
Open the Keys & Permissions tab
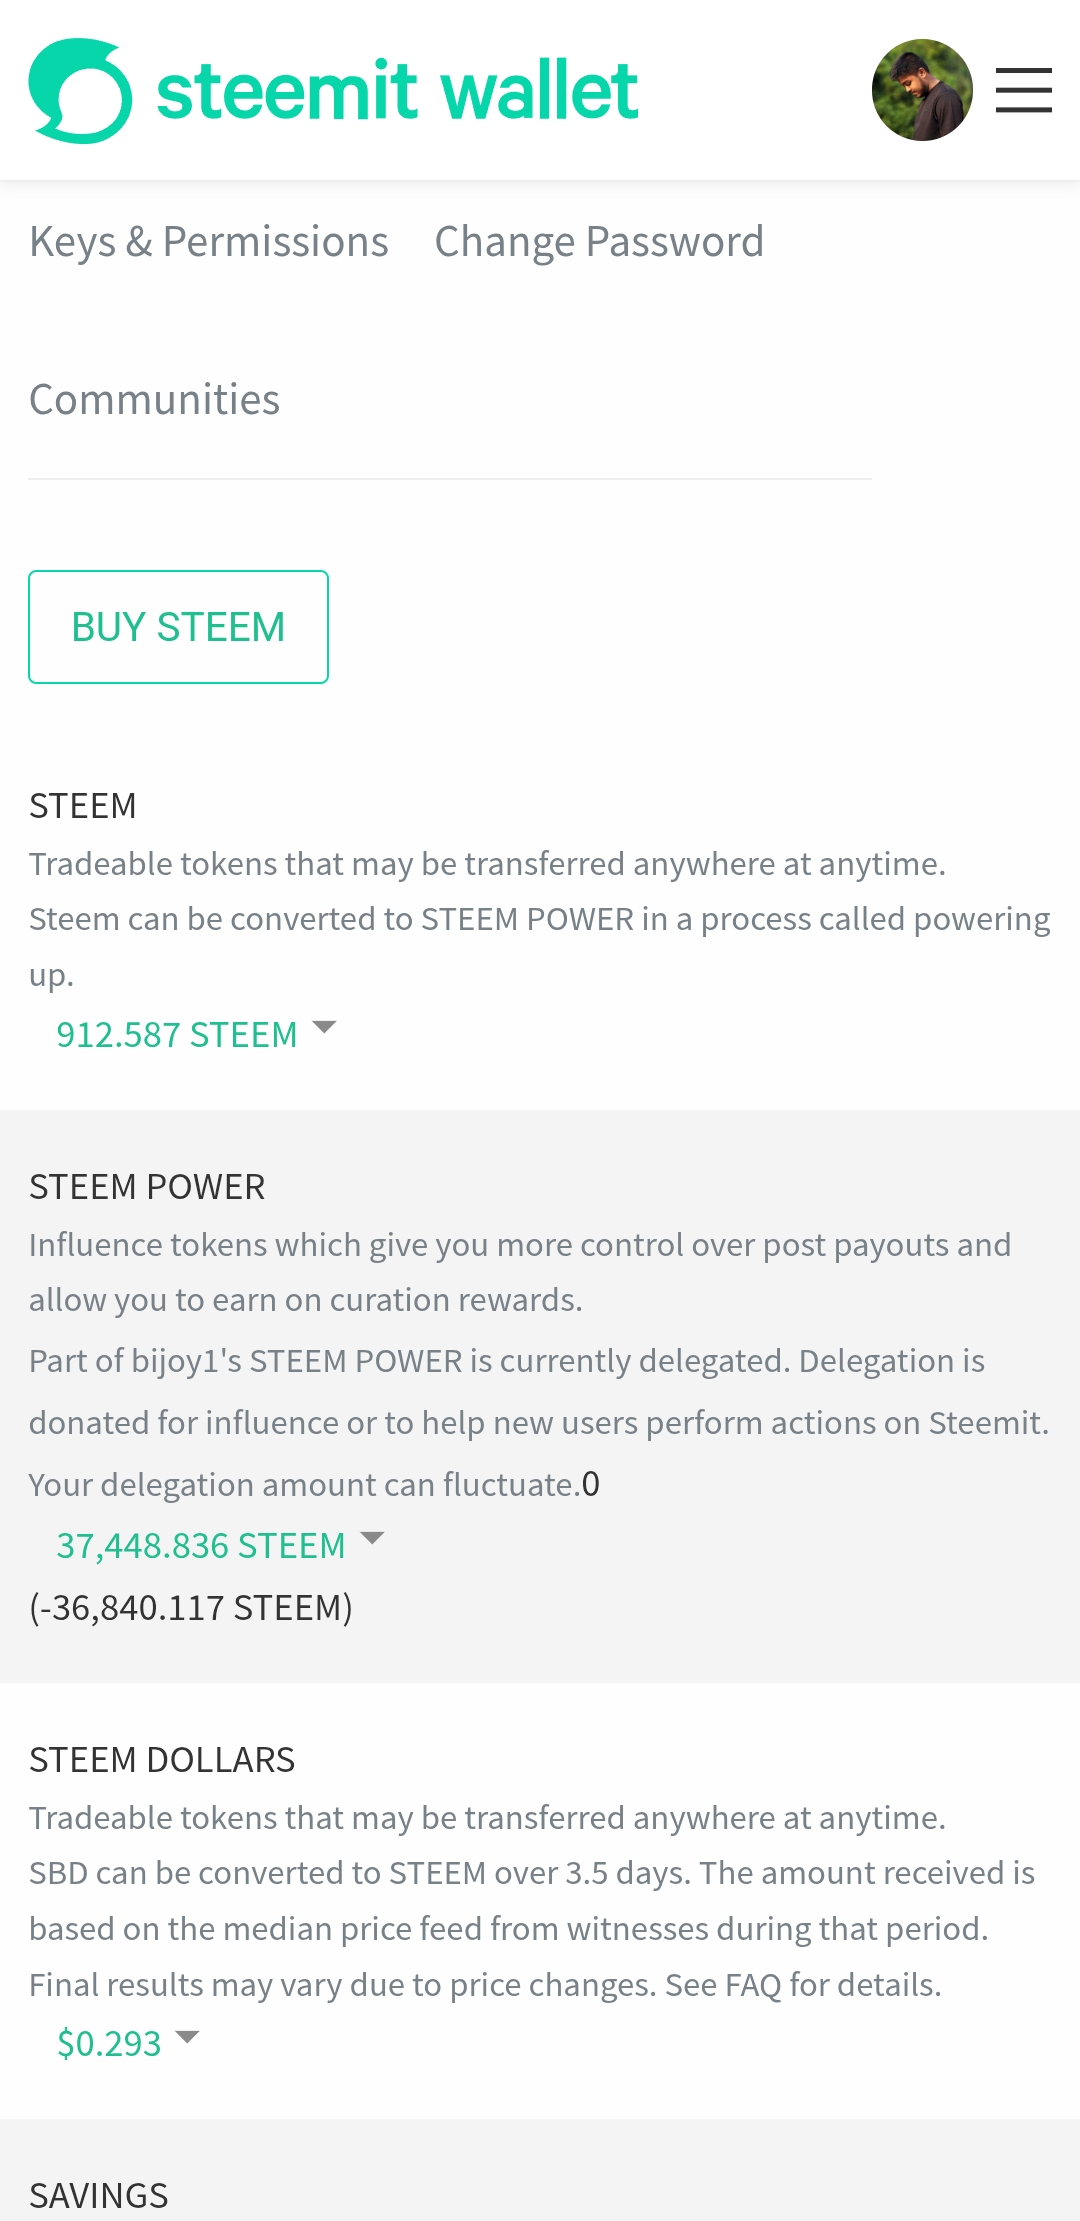209,242
